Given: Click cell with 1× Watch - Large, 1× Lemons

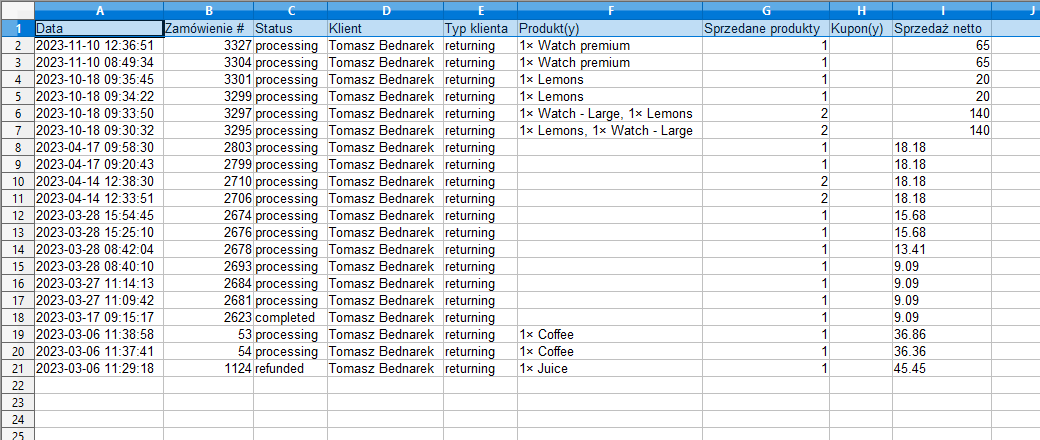Looking at the screenshot, I should (x=610, y=113).
